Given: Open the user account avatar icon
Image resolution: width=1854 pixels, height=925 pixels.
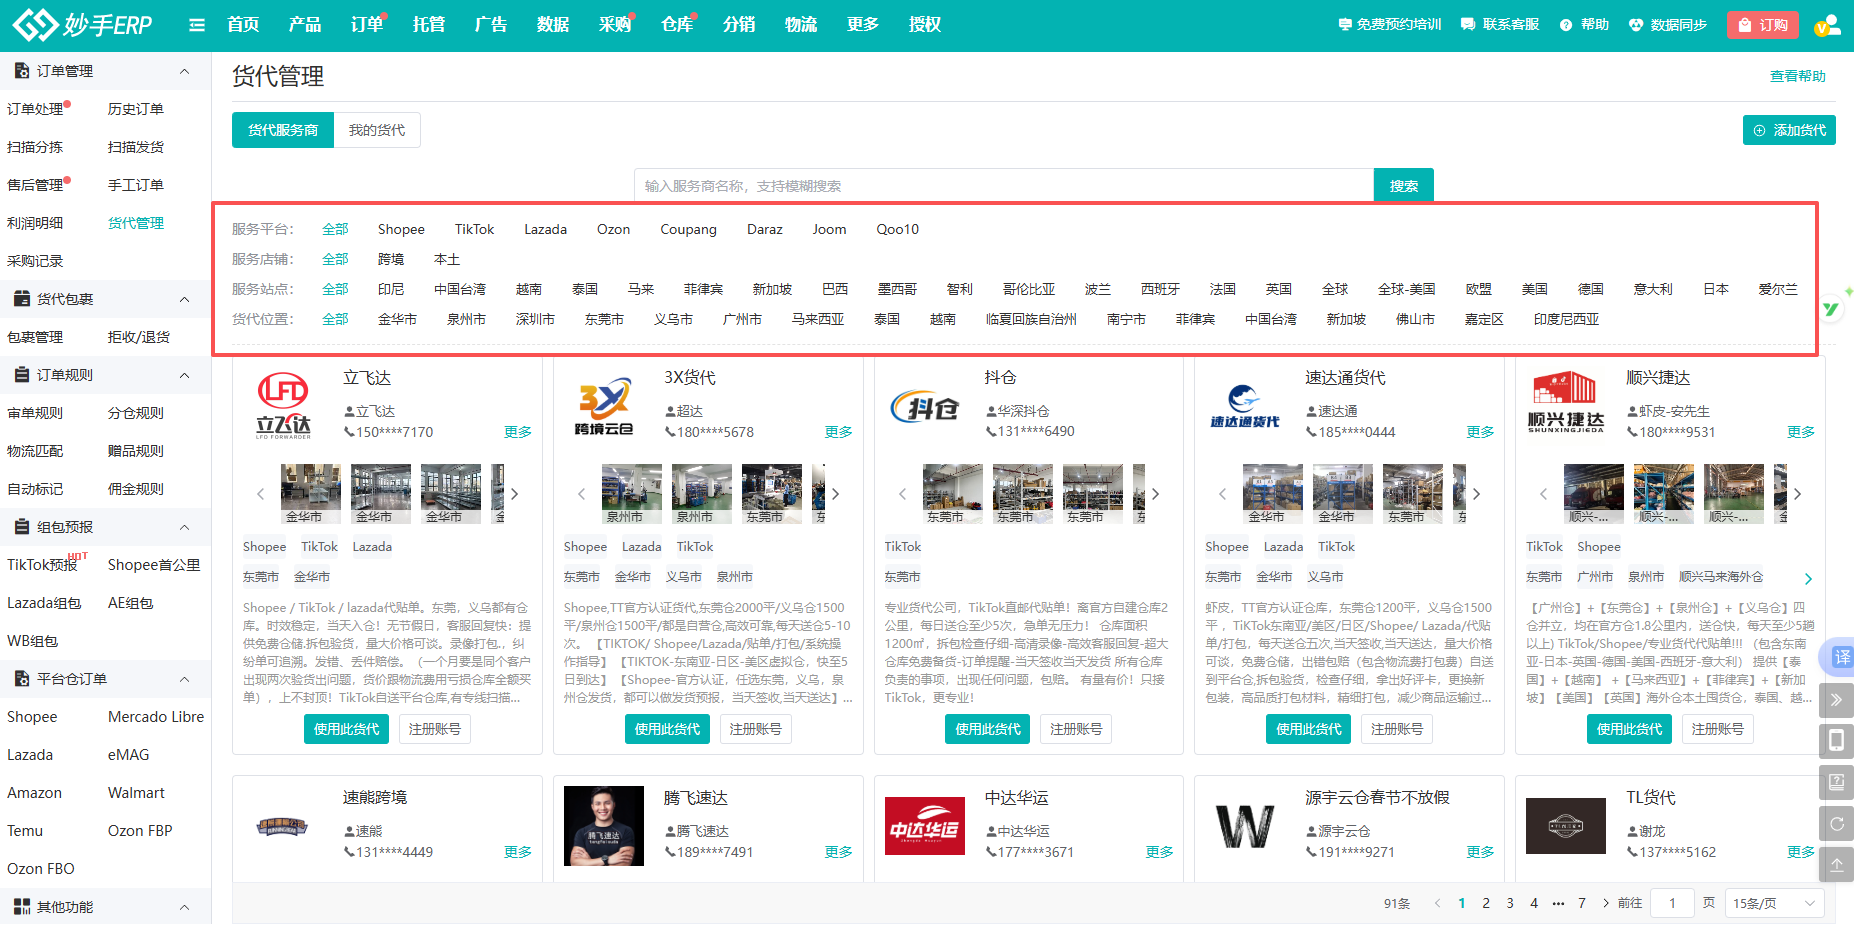Looking at the screenshot, I should click(1827, 25).
